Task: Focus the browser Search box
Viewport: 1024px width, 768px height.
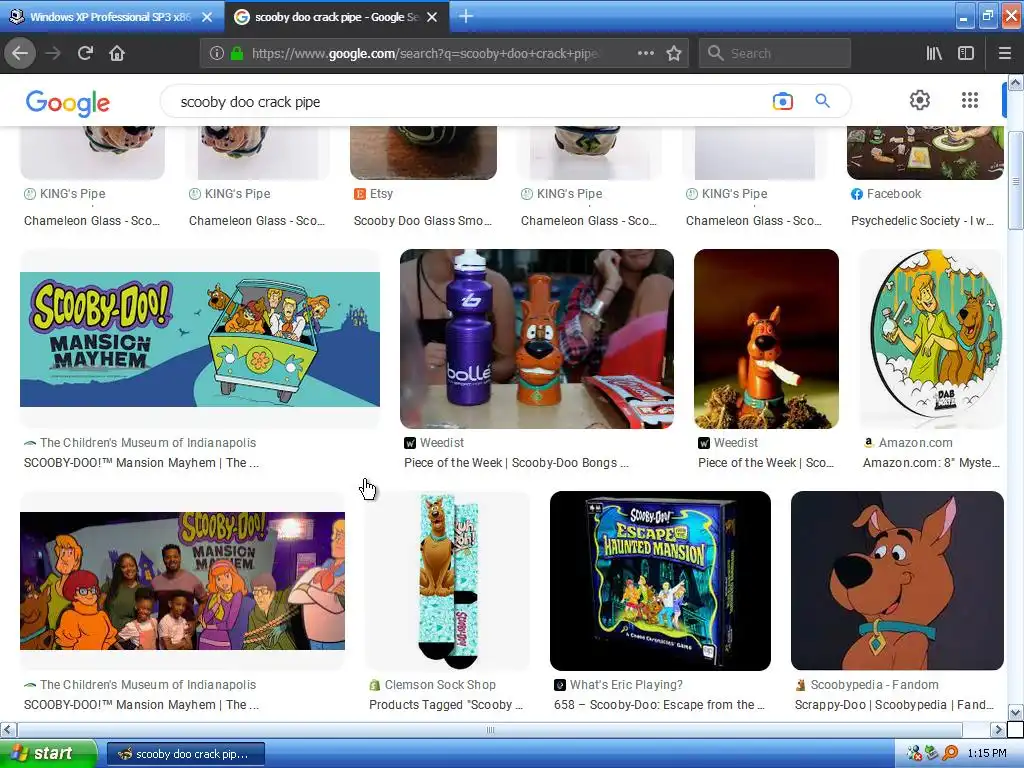Action: point(775,54)
